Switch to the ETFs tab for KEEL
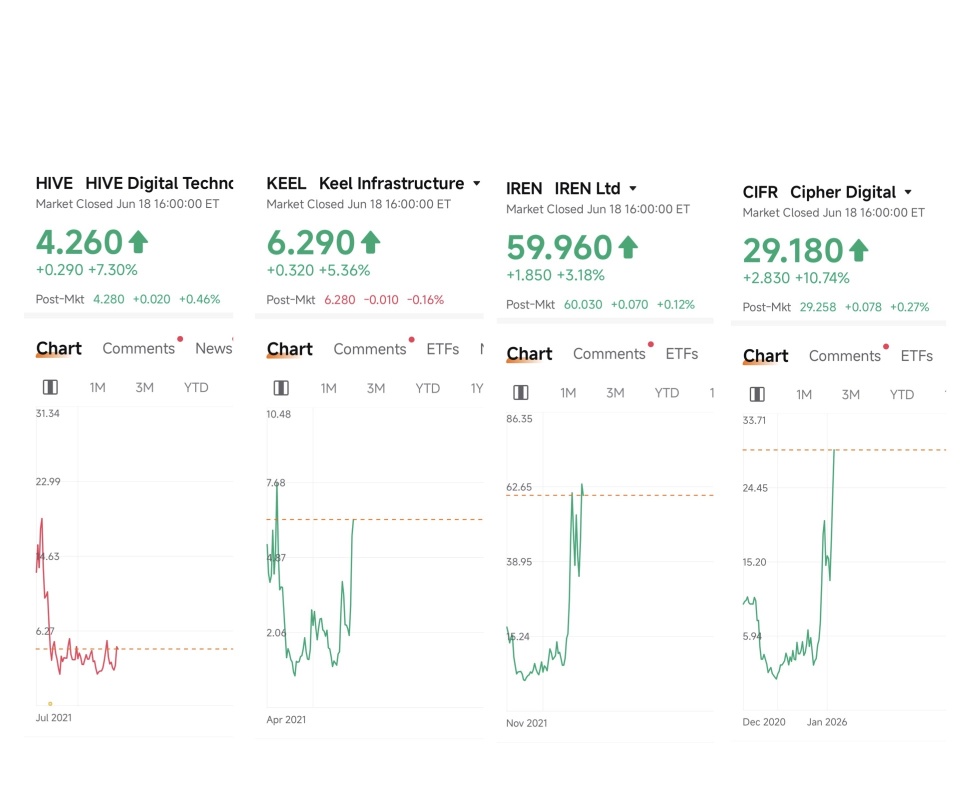 point(443,349)
